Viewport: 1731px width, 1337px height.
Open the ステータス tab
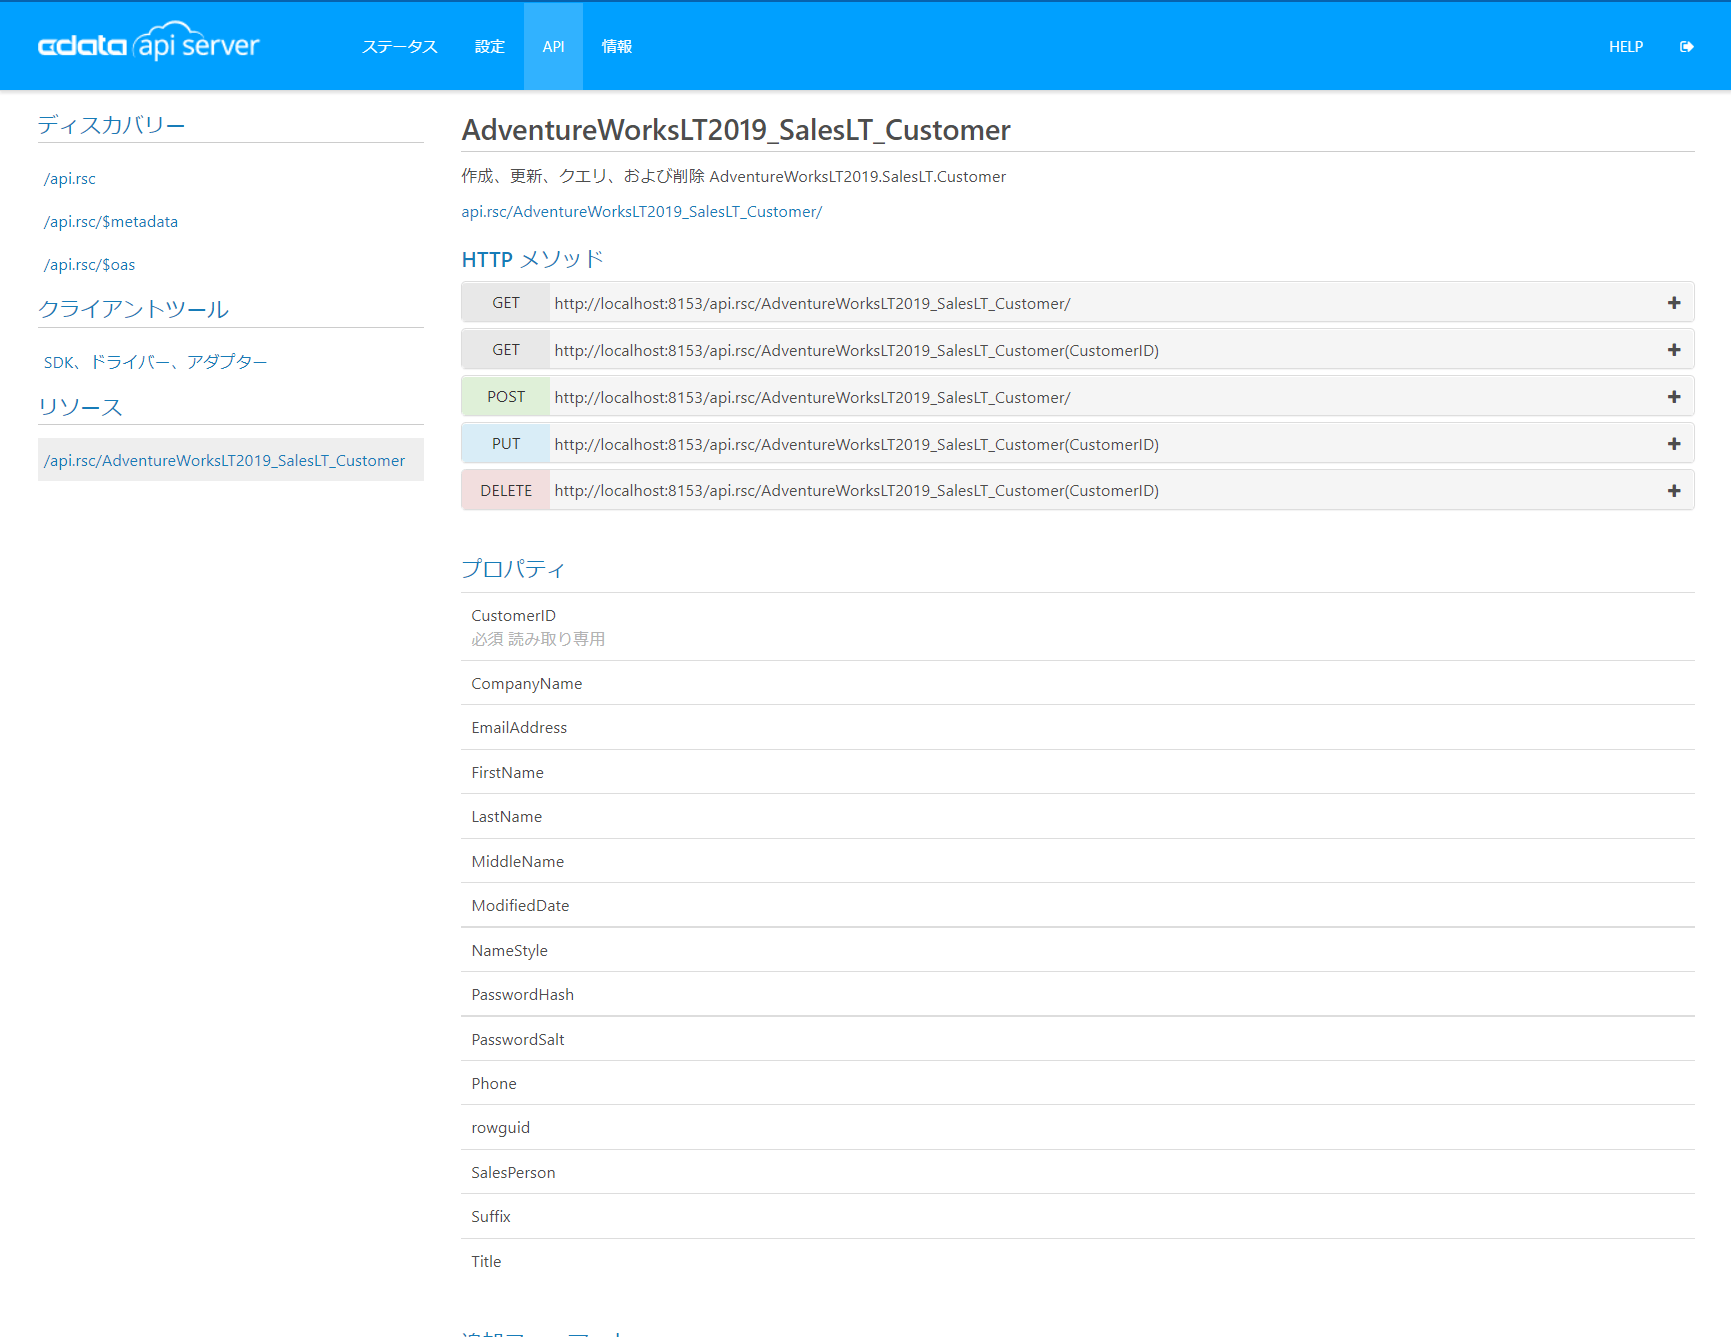400,47
